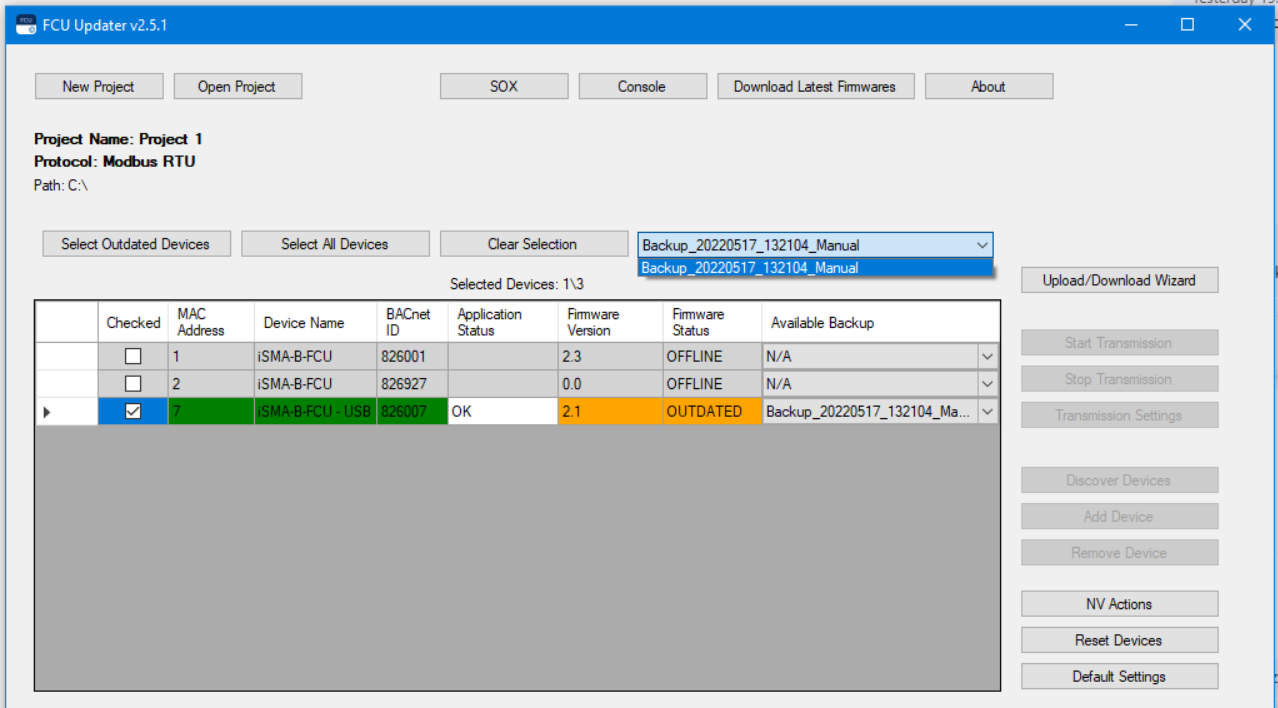Open the Available Backup dropdown for iSMA-B-FCU - USB
Image resolution: width=1278 pixels, height=708 pixels.
click(x=986, y=411)
